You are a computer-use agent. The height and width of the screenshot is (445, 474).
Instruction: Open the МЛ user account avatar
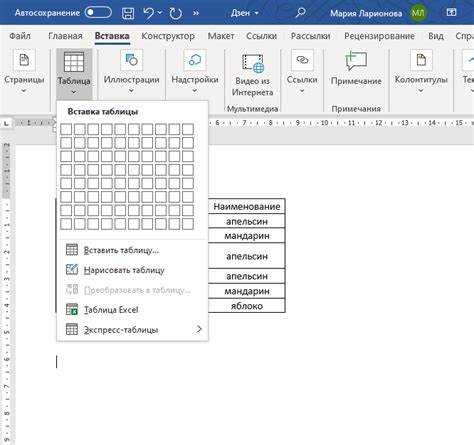(418, 13)
